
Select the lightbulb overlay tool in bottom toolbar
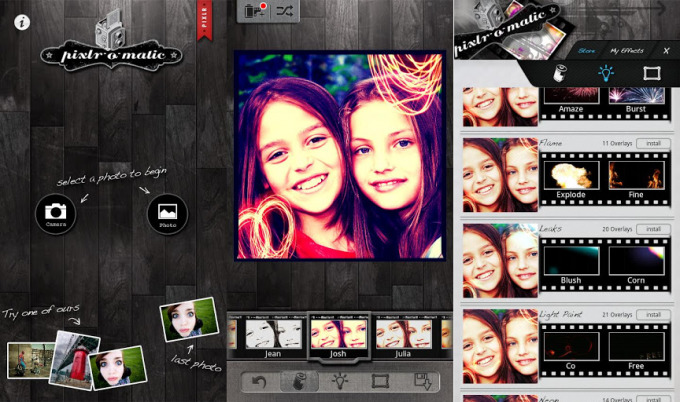(339, 381)
